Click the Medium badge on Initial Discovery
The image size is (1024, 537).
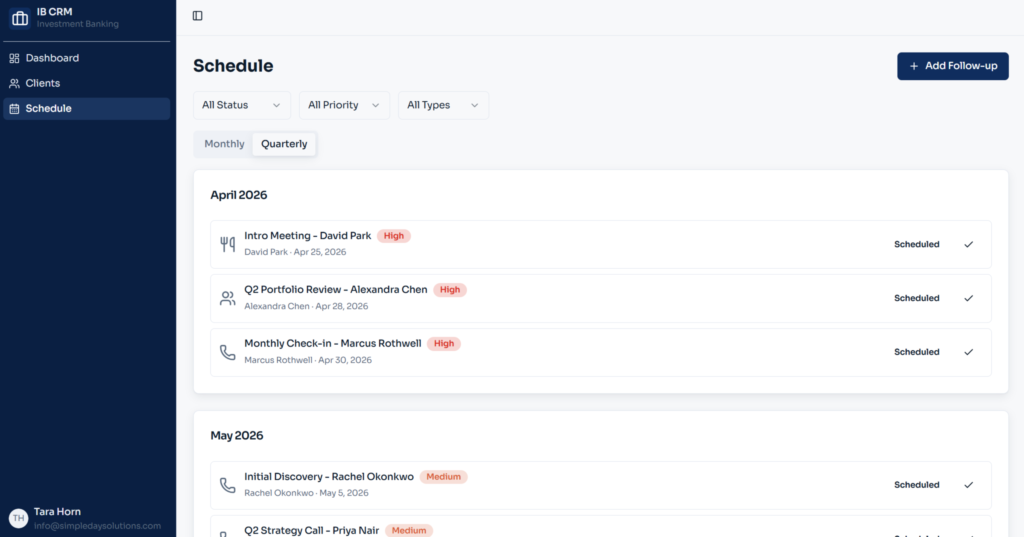tap(443, 477)
